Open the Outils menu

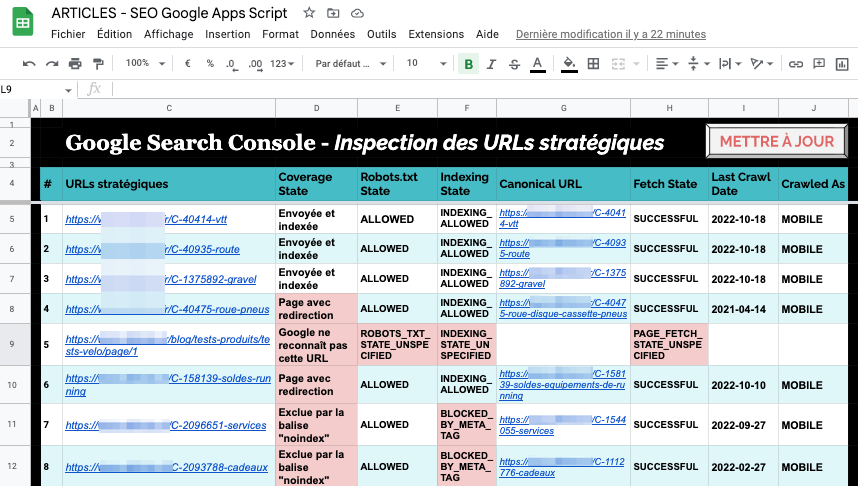click(381, 34)
